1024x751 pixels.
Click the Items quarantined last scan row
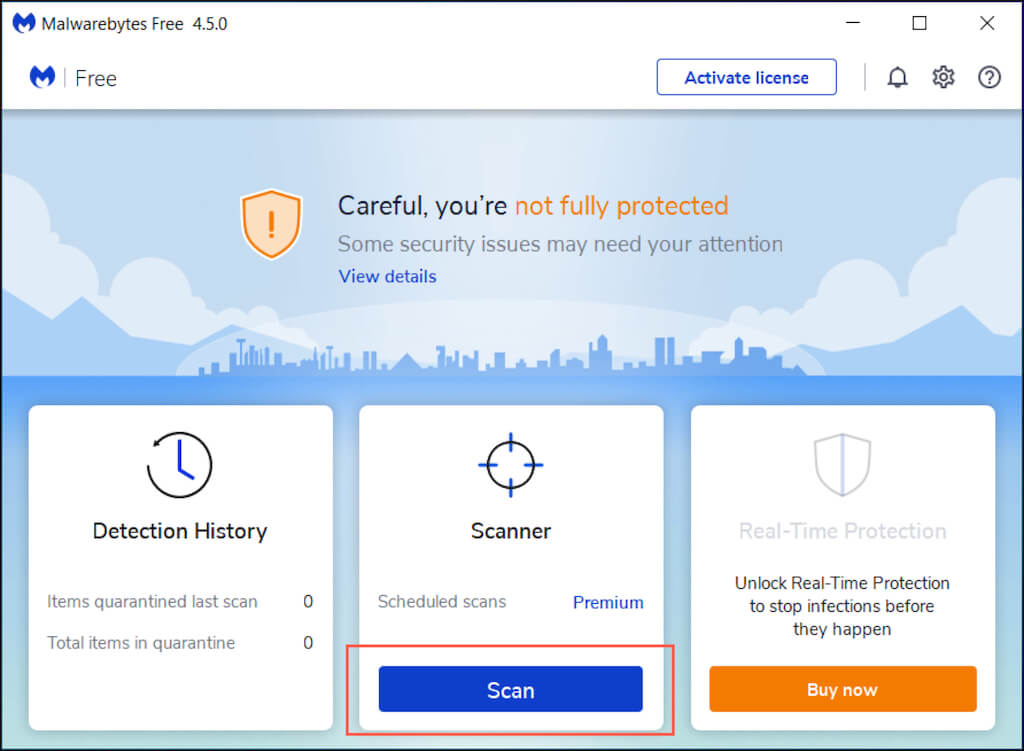click(180, 602)
